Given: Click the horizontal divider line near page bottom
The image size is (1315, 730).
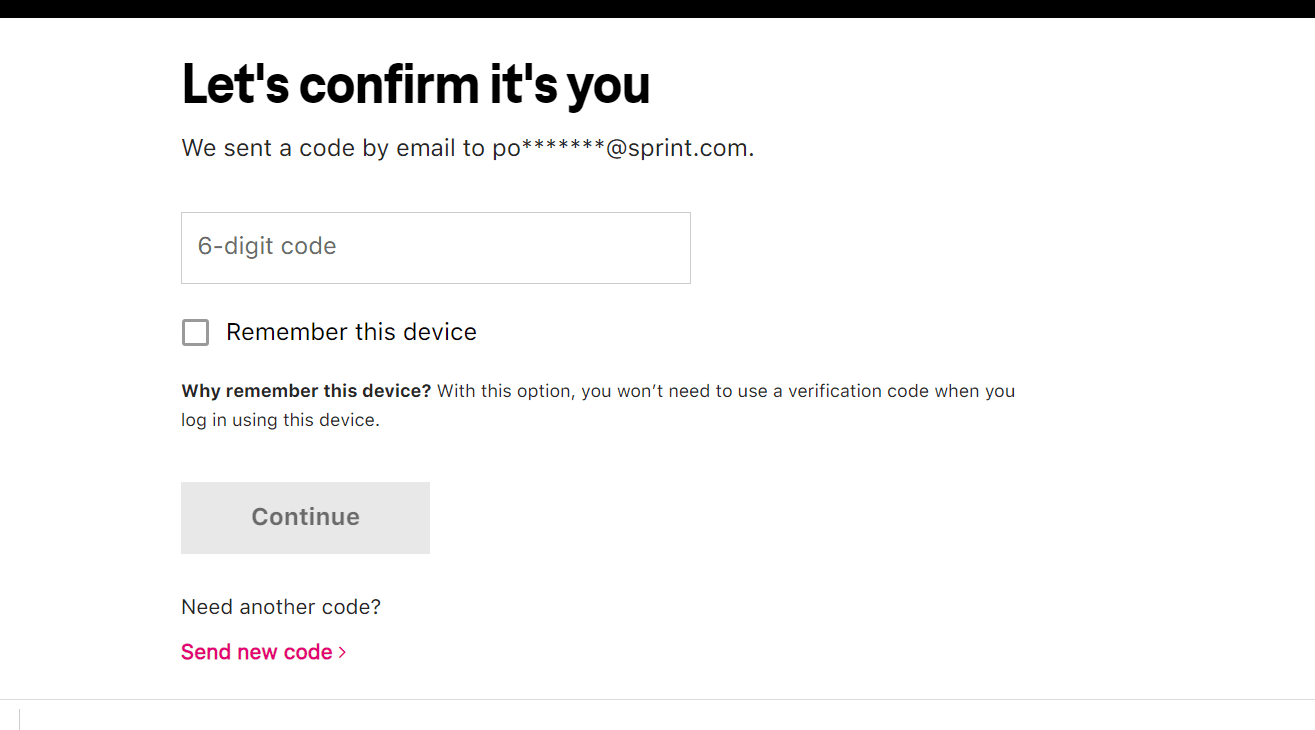Looking at the screenshot, I should point(657,699).
